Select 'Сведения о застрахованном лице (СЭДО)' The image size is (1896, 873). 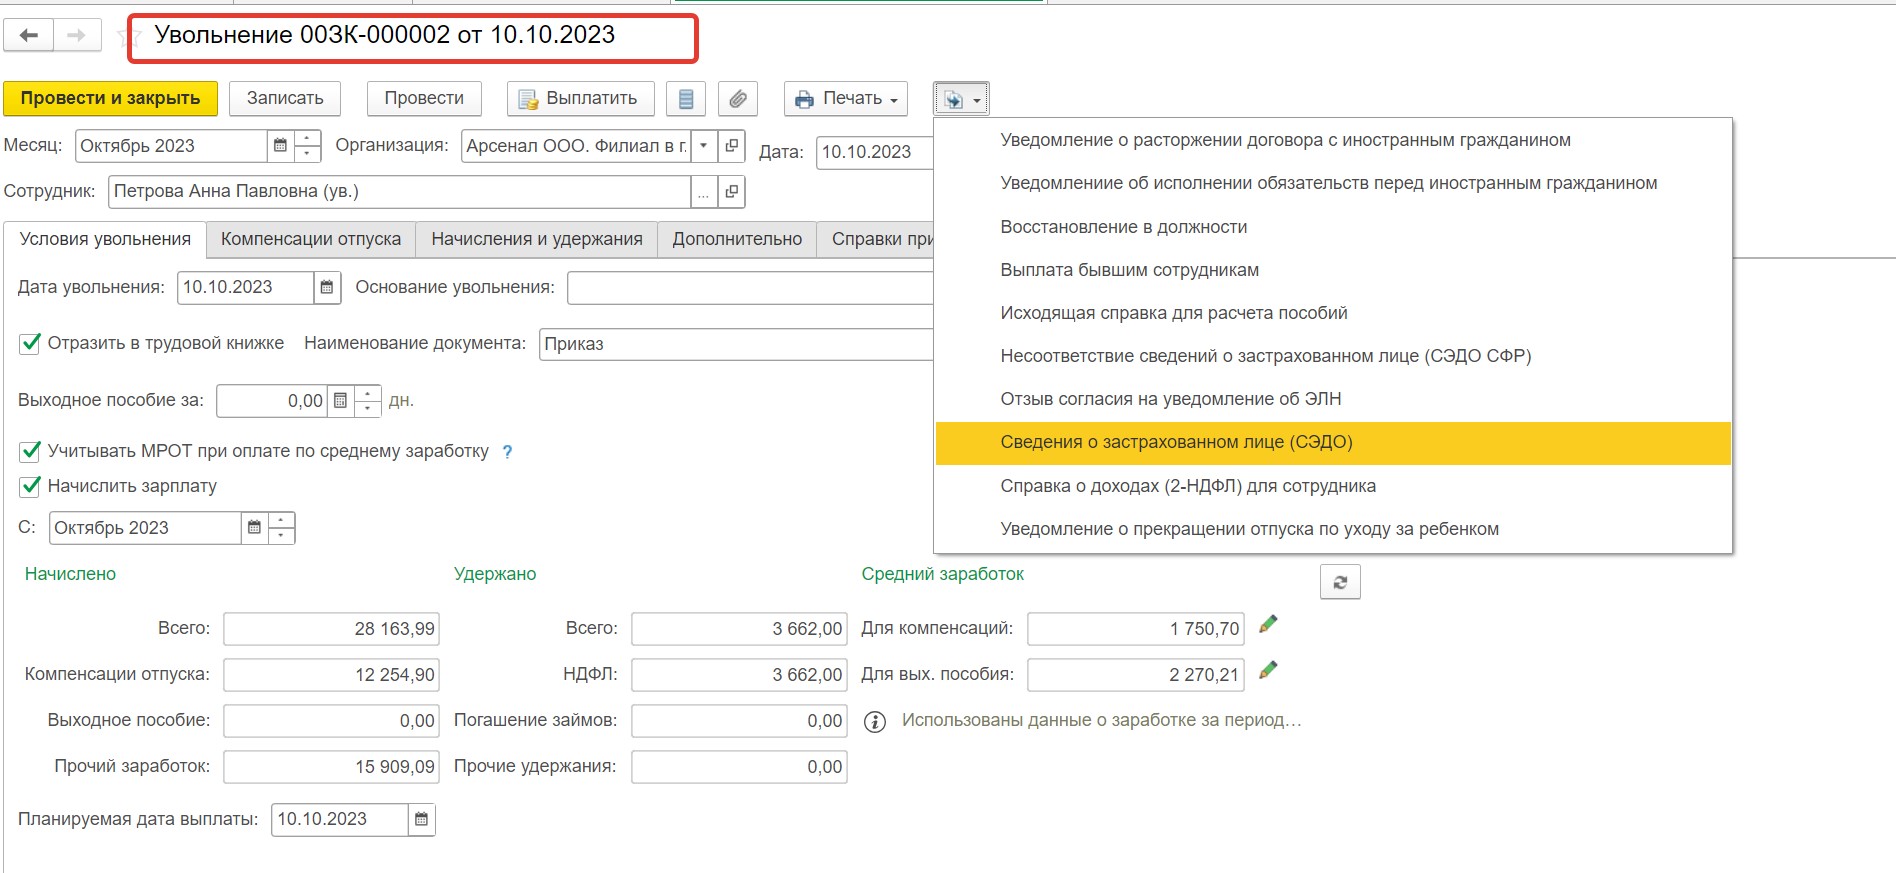(1176, 443)
